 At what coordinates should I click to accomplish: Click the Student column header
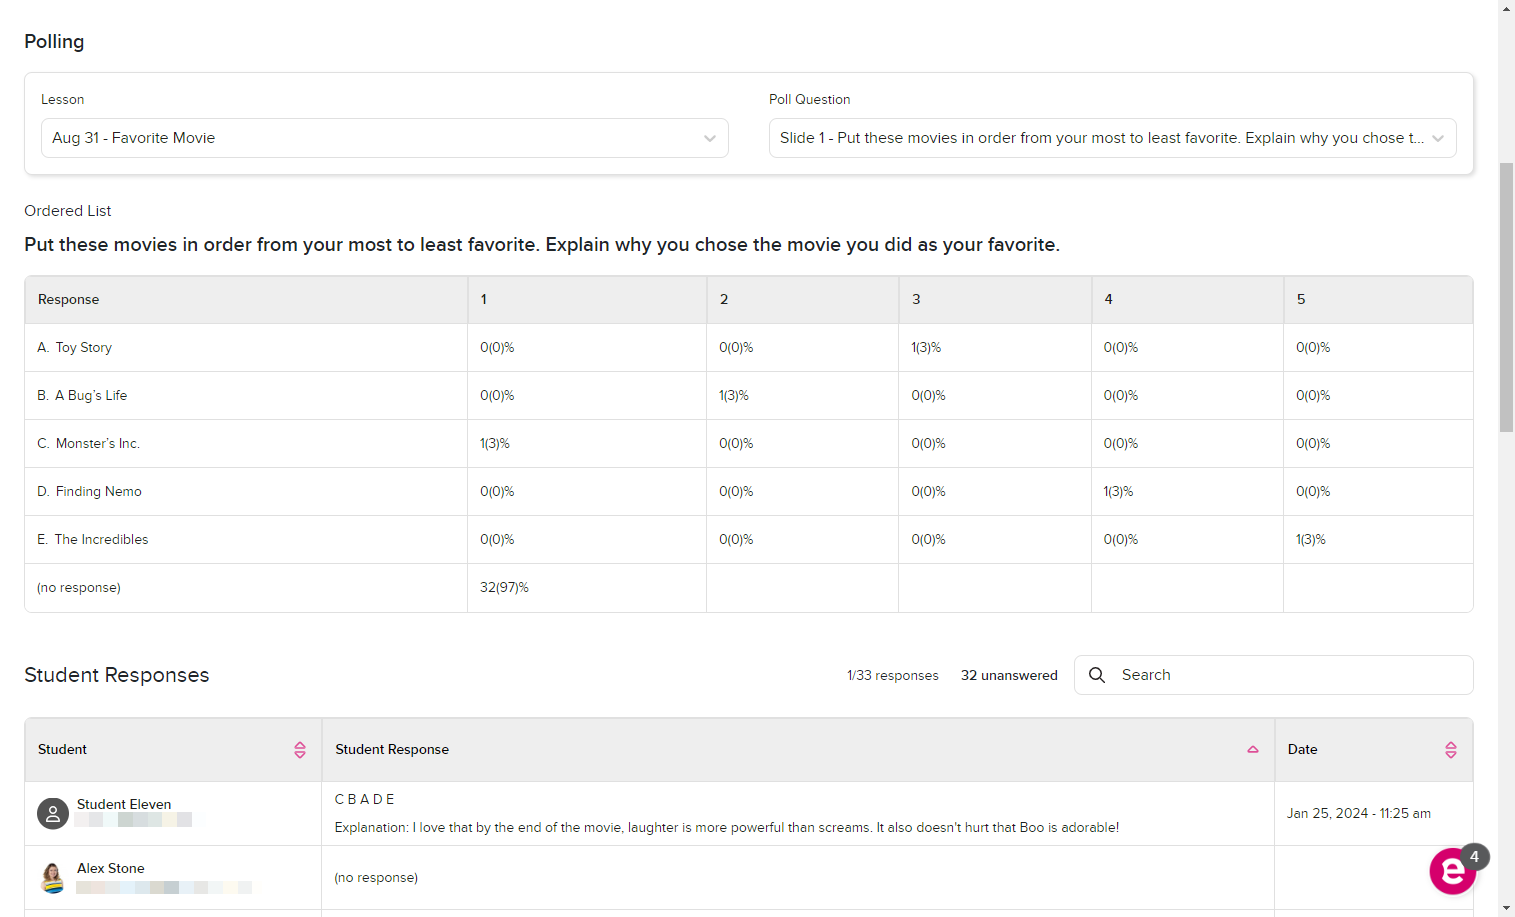point(173,750)
